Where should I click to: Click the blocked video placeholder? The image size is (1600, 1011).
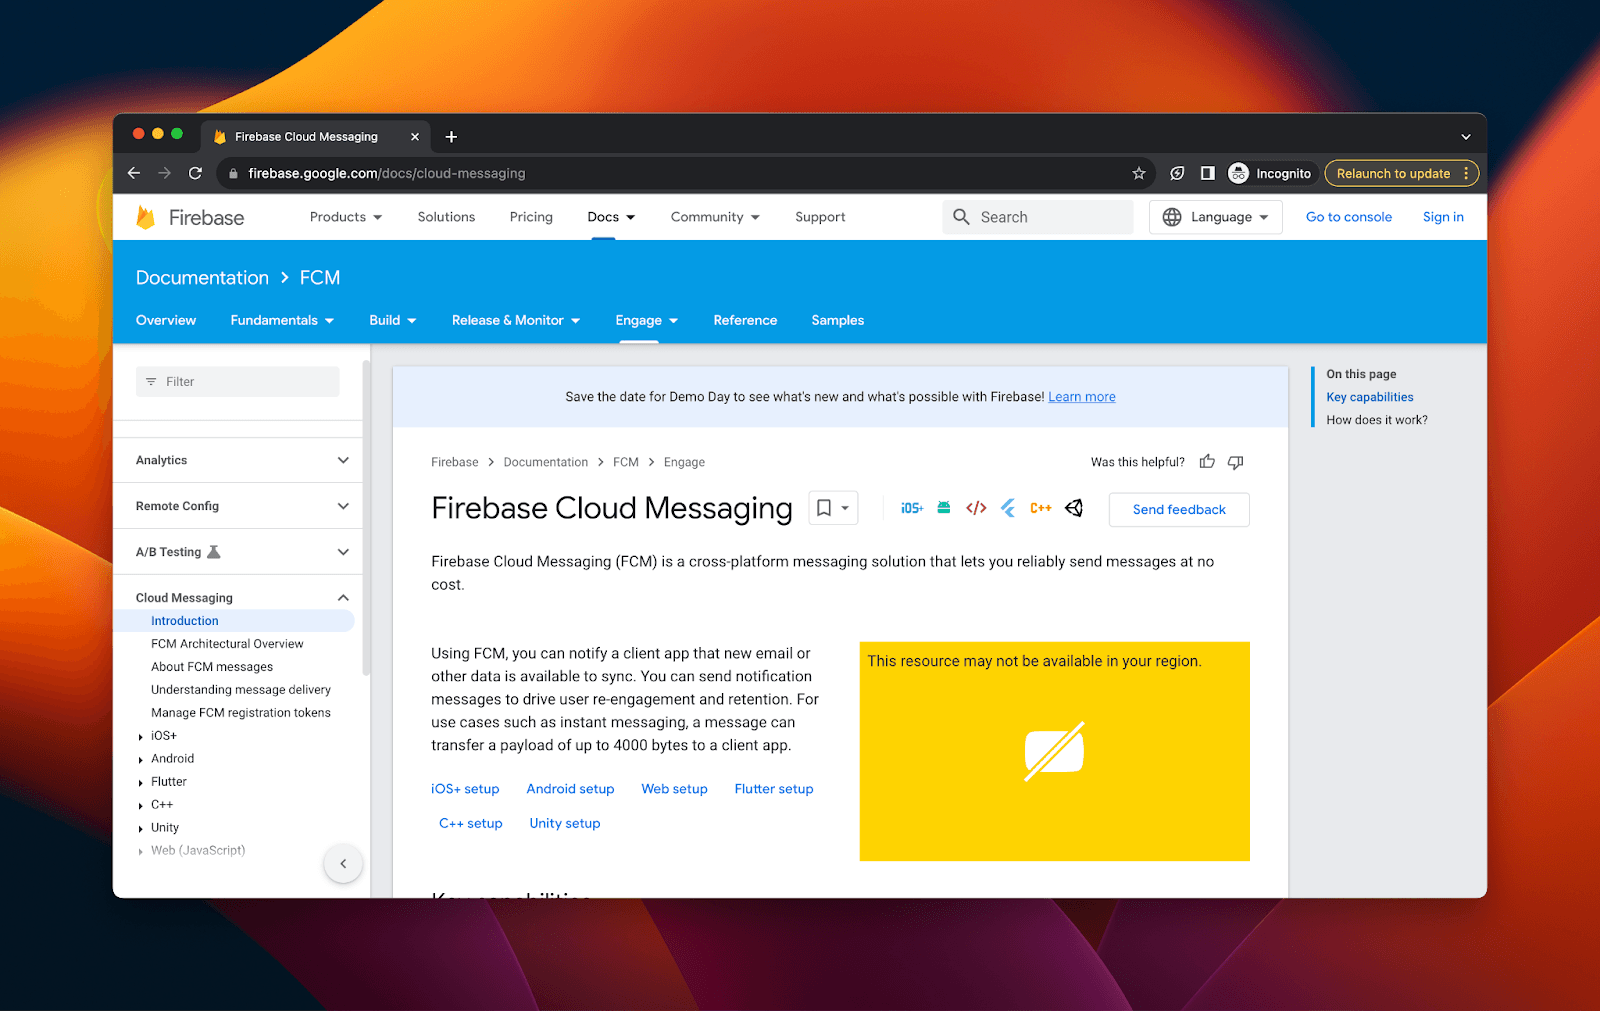tap(1054, 751)
